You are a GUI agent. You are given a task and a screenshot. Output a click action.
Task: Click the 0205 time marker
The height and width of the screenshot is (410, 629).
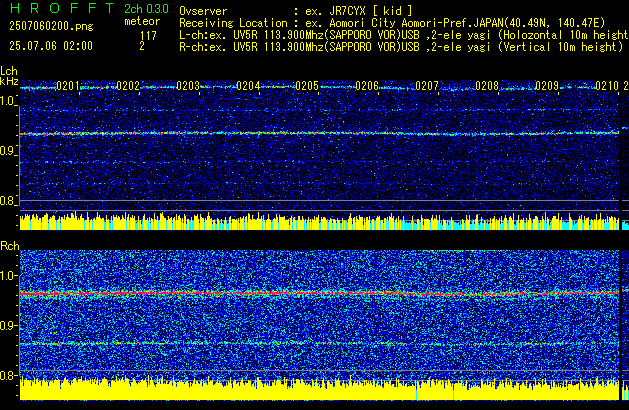(307, 86)
